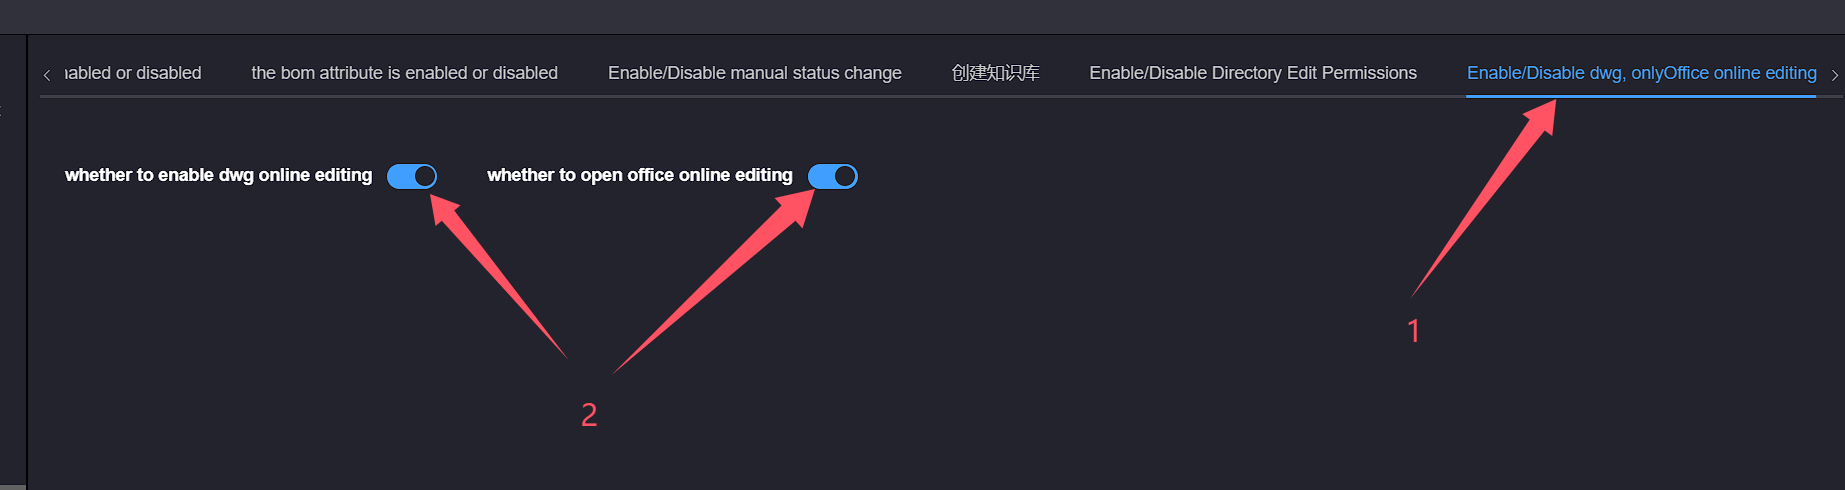Click the cropped icon on the left sidebar edge

point(1,109)
